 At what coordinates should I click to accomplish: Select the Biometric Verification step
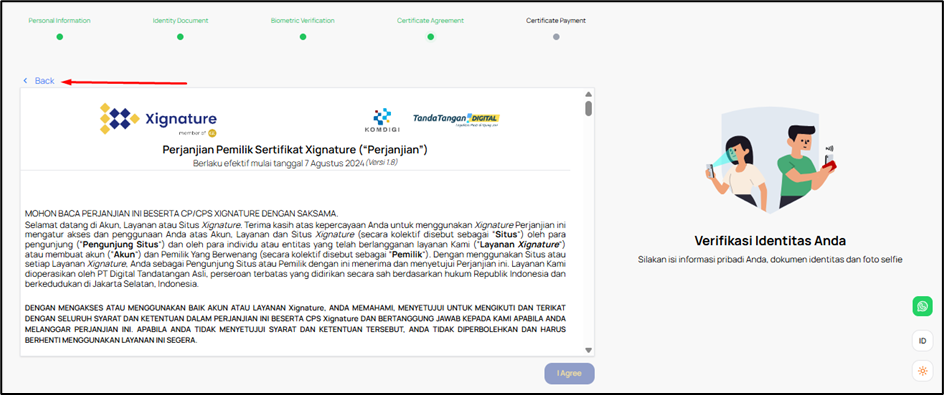[x=303, y=20]
